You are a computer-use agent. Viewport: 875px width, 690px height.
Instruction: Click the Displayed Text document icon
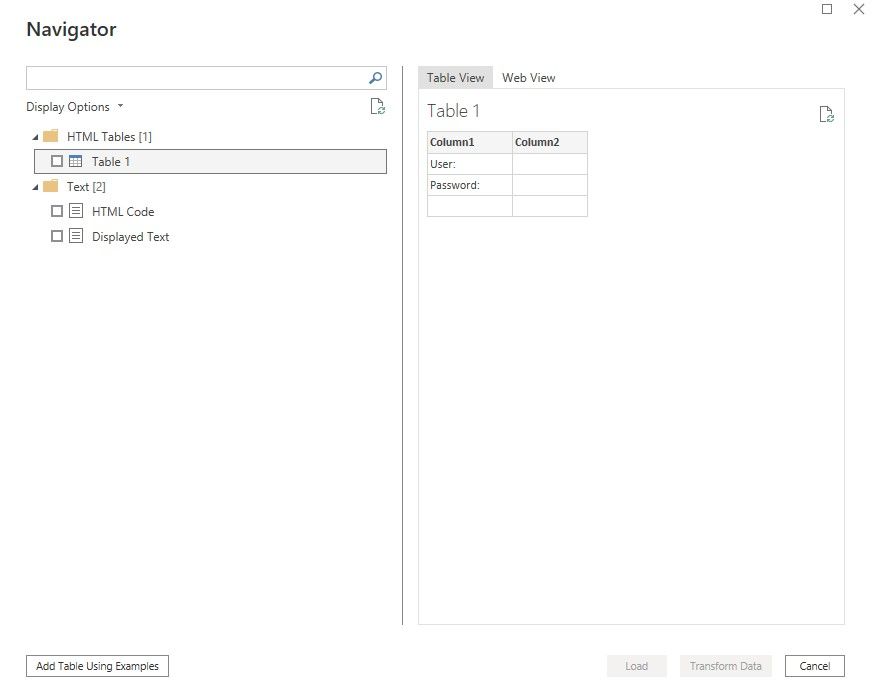[x=76, y=236]
